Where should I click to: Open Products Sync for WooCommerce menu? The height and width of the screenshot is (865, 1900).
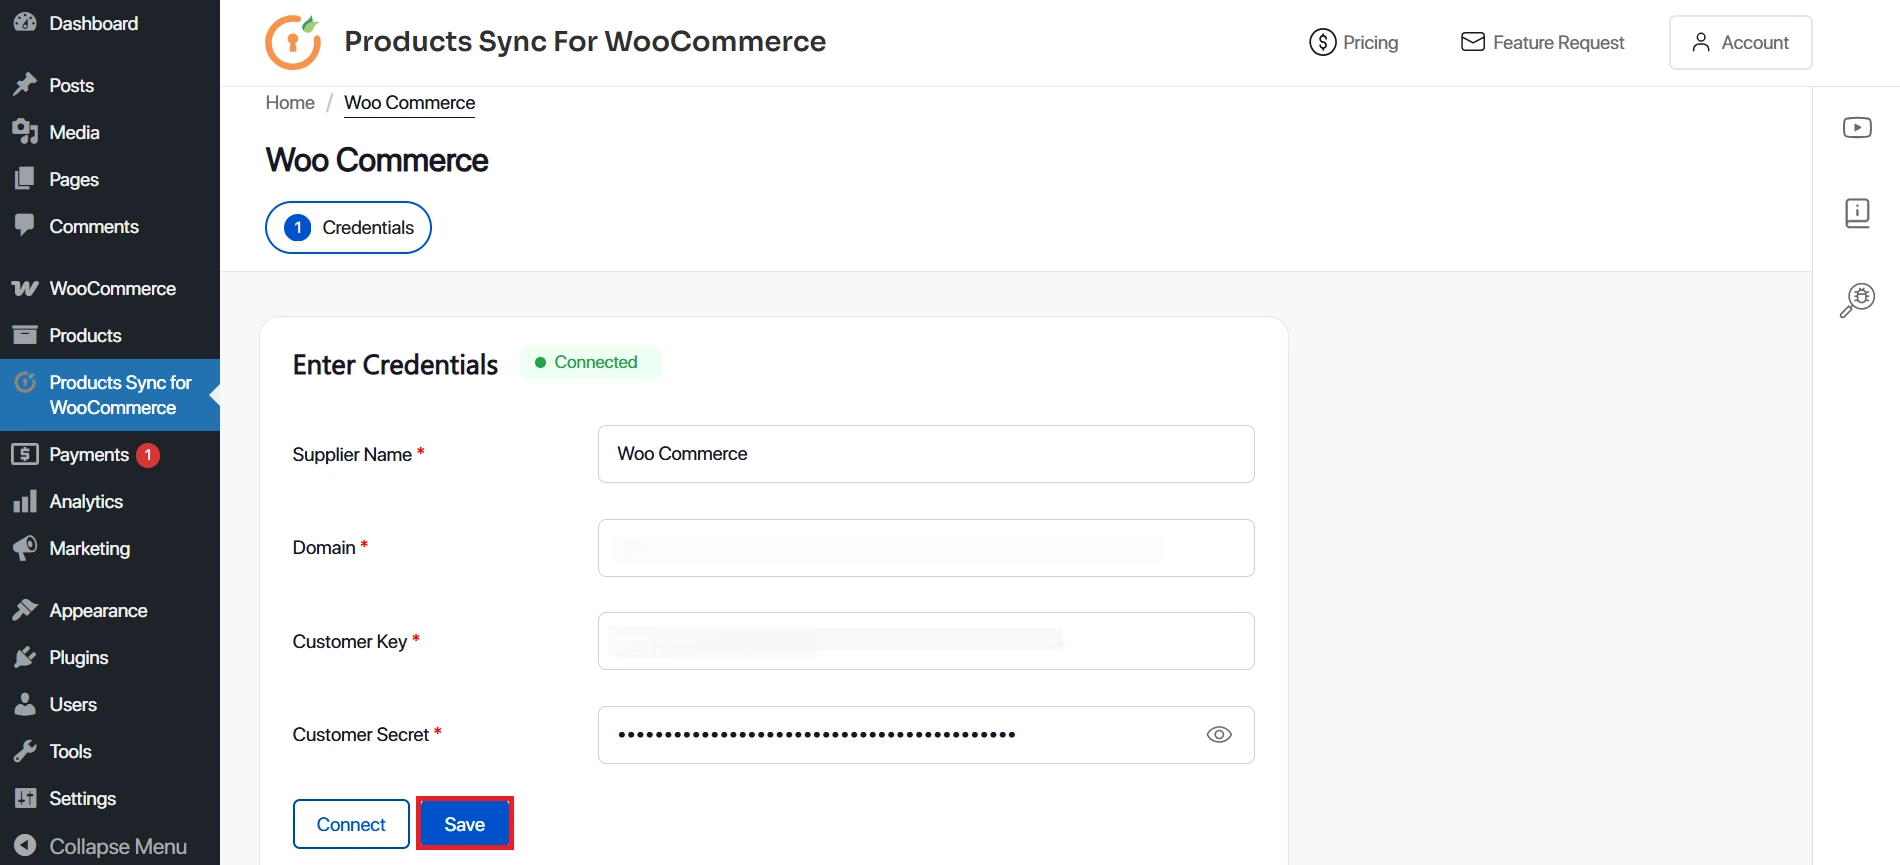coord(110,395)
